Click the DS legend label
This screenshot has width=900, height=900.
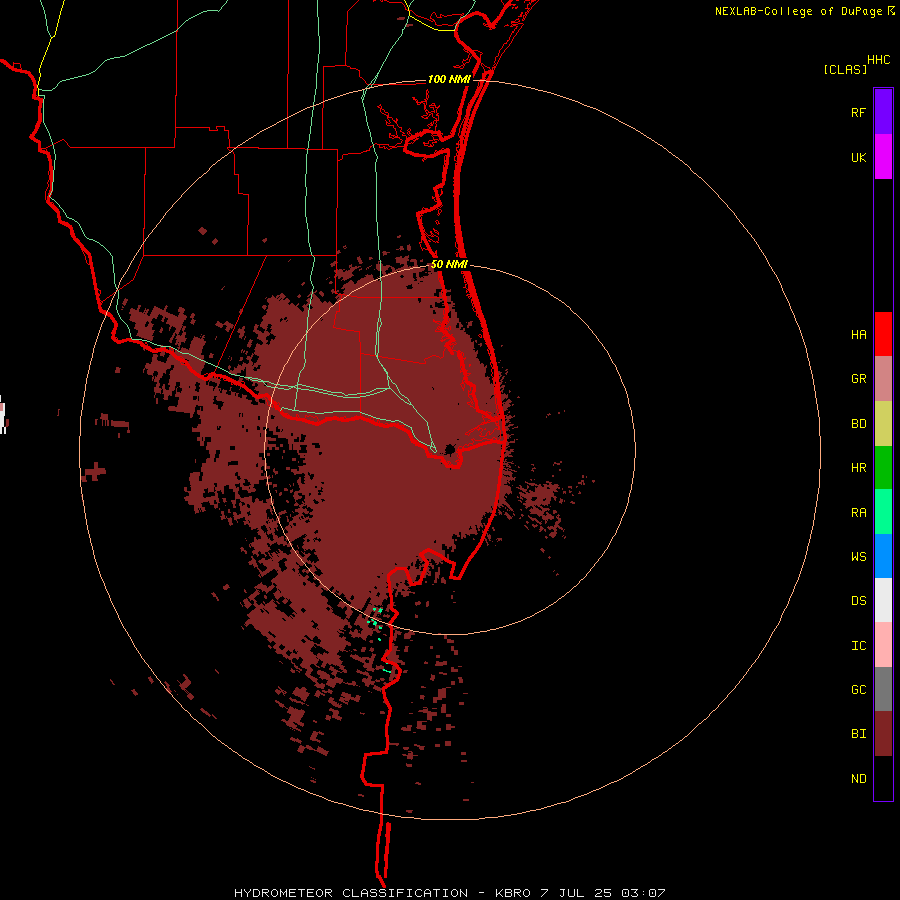858,601
